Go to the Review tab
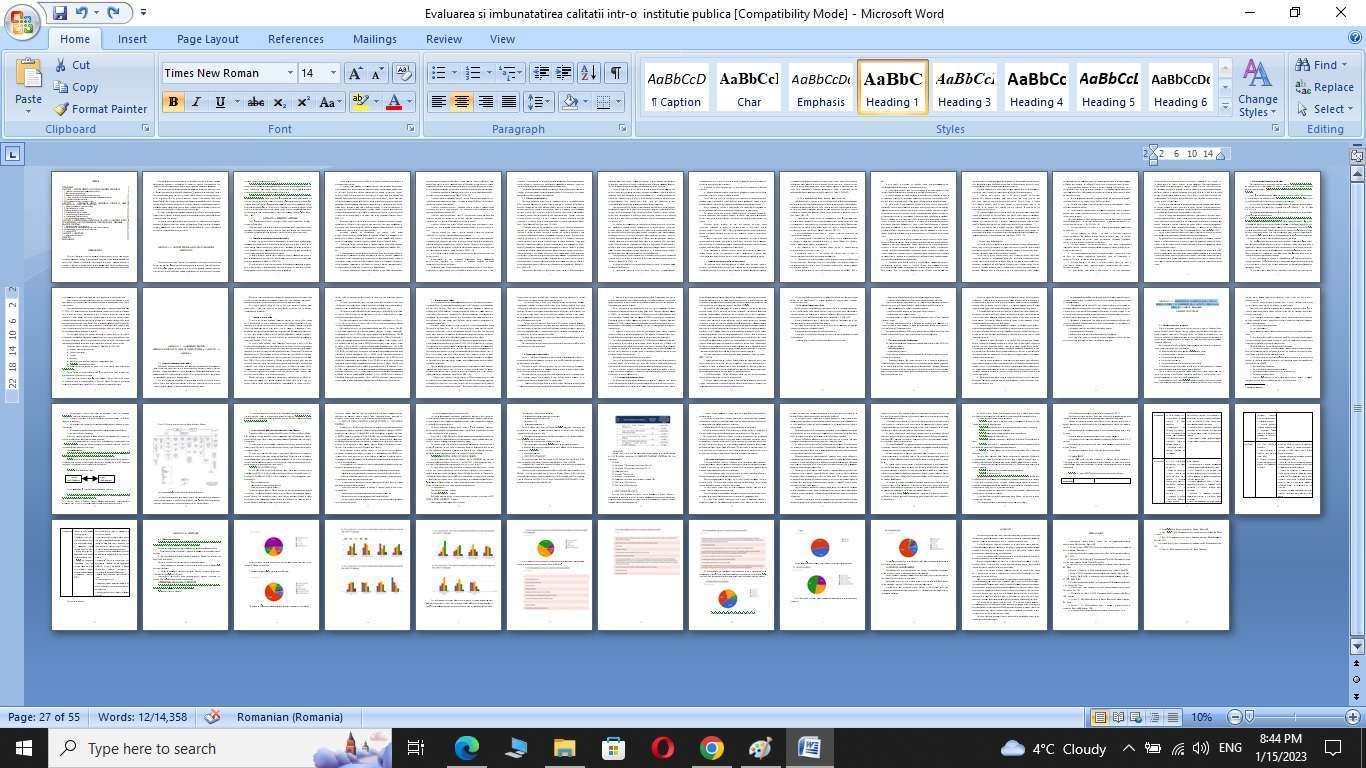The width and height of the screenshot is (1366, 768). (x=444, y=39)
